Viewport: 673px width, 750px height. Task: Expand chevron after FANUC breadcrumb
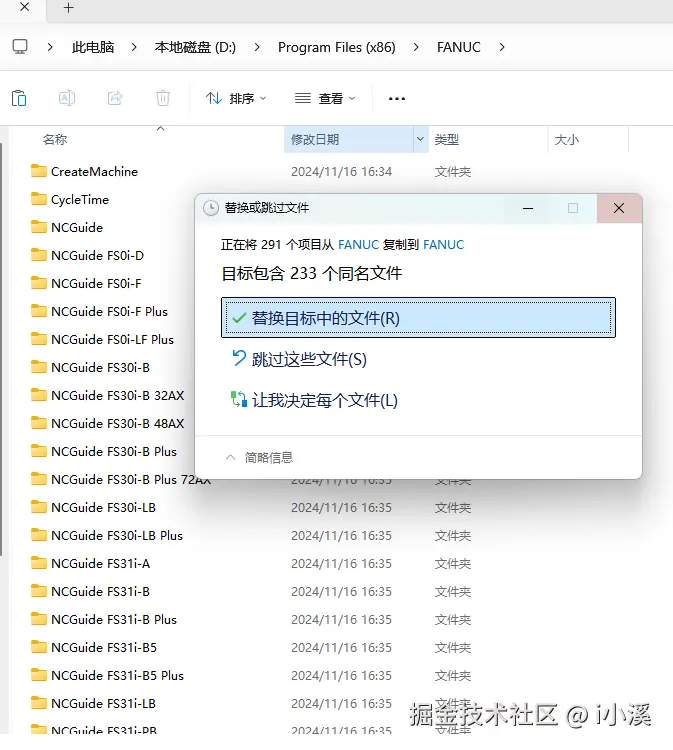tap(502, 47)
